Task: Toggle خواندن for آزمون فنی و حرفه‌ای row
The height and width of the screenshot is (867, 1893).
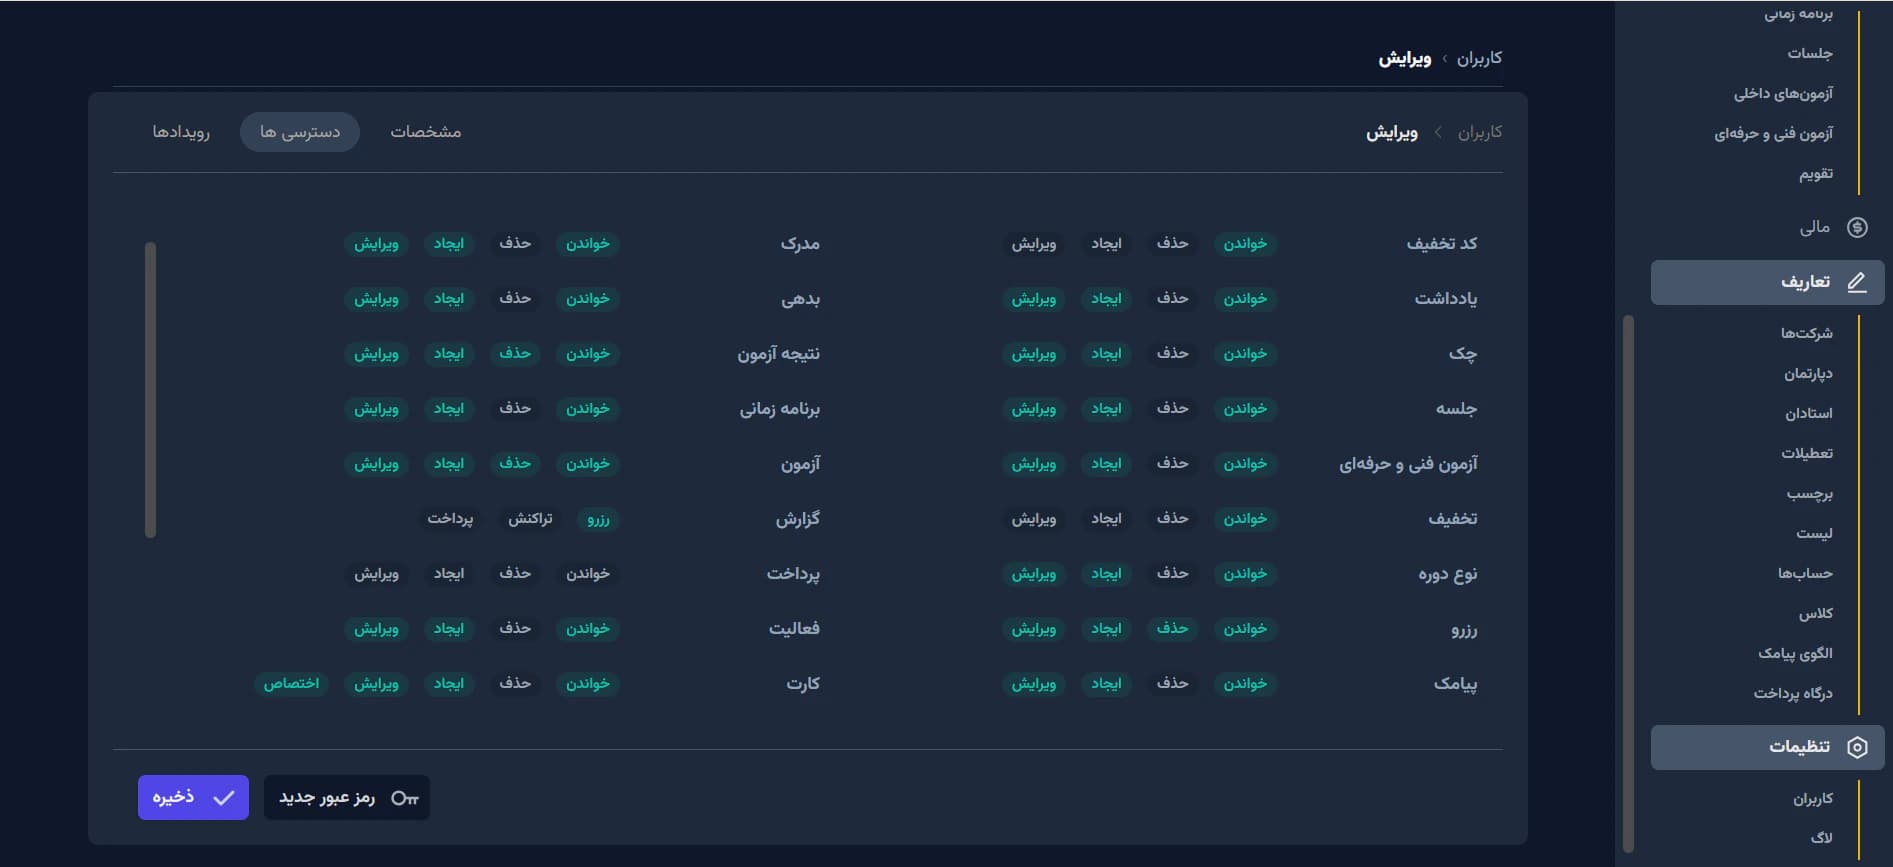Action: 1245,464
